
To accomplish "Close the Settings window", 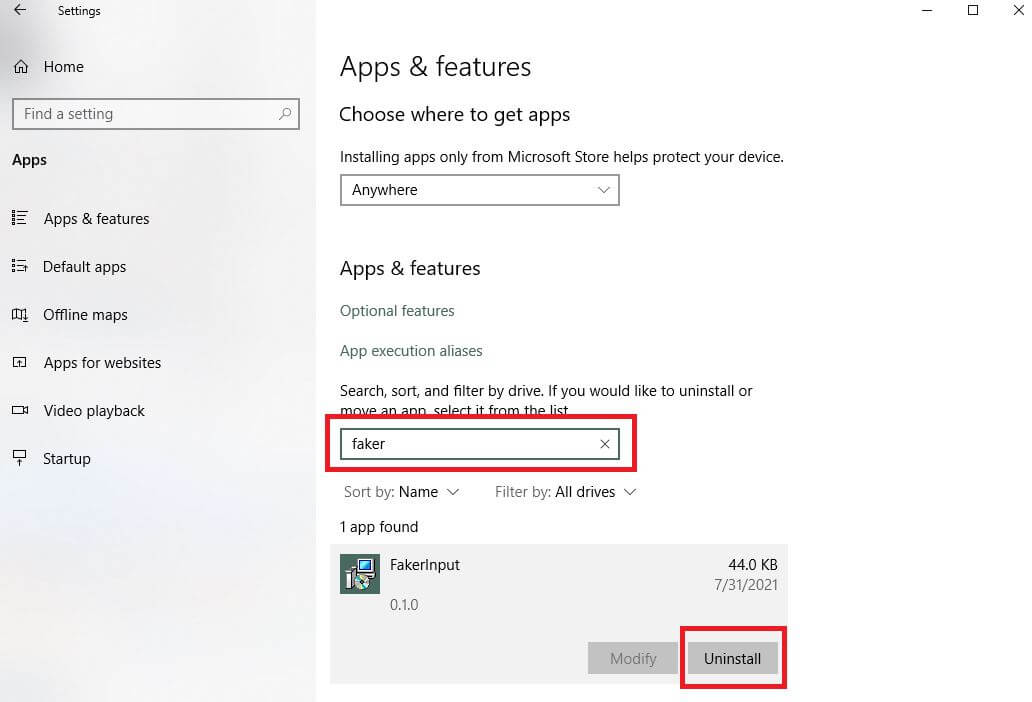I will pyautogui.click(x=1018, y=10).
